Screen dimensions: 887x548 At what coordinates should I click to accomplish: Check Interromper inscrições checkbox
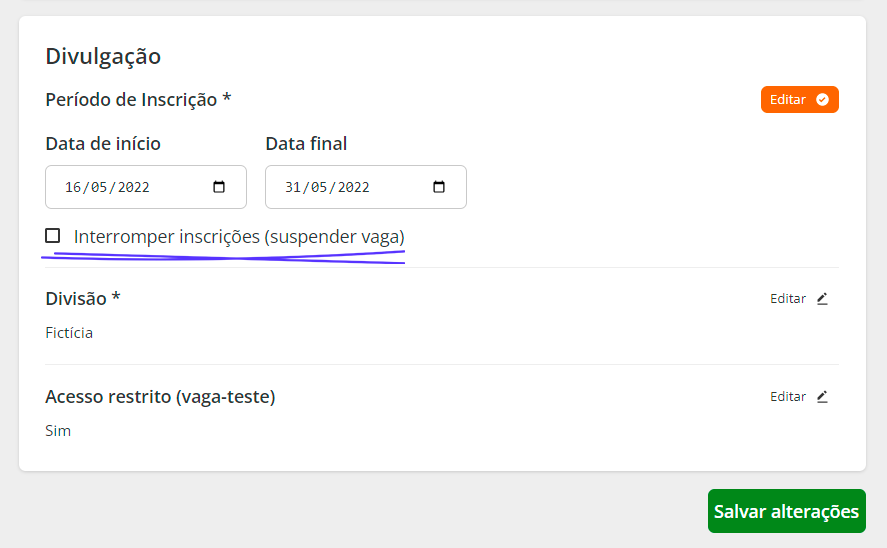(53, 235)
